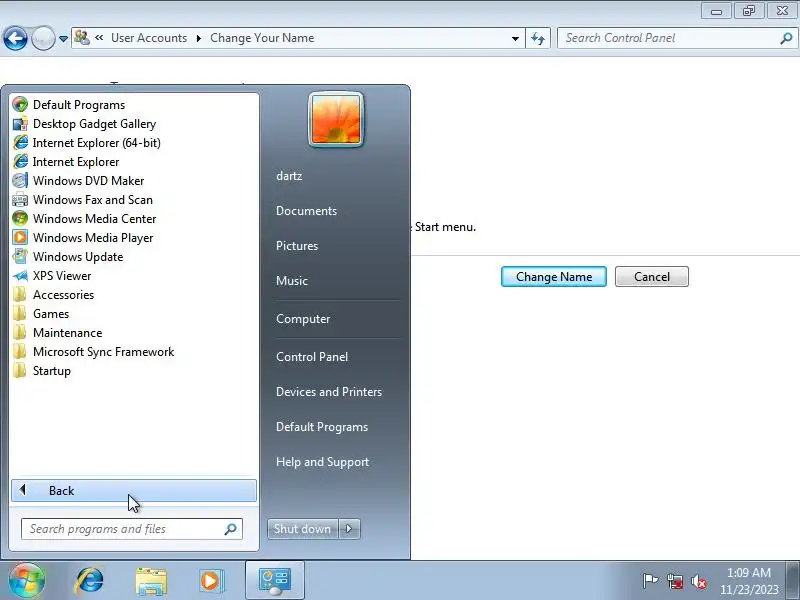
Task: Click the Start orb button
Action: (x=27, y=581)
